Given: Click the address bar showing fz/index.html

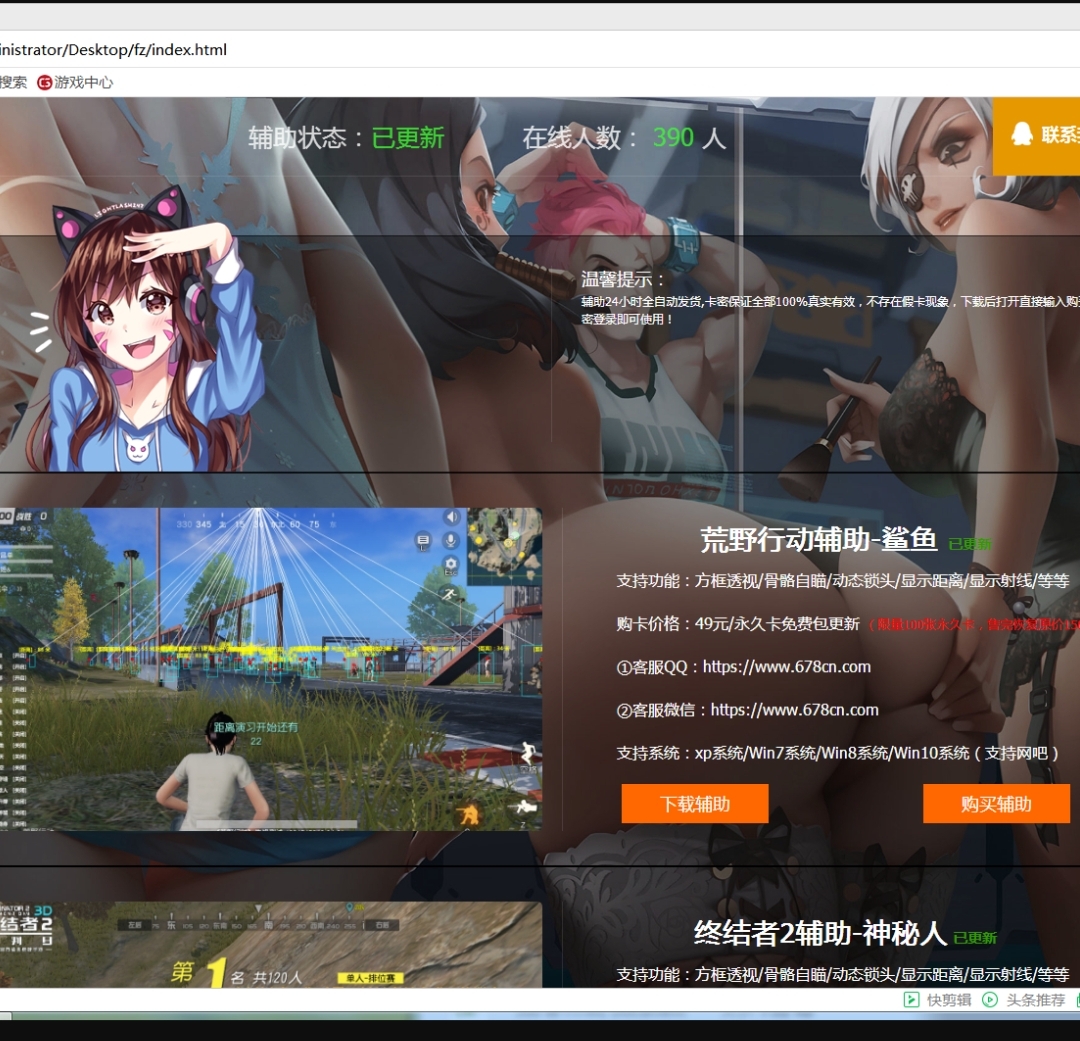Looking at the screenshot, I should 540,50.
